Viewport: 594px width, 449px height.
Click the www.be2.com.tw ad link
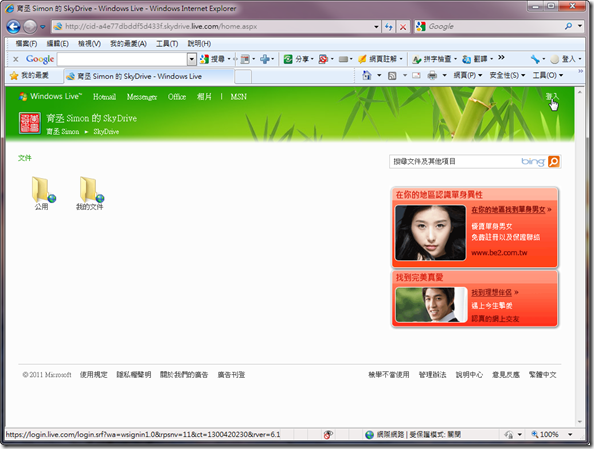click(499, 253)
